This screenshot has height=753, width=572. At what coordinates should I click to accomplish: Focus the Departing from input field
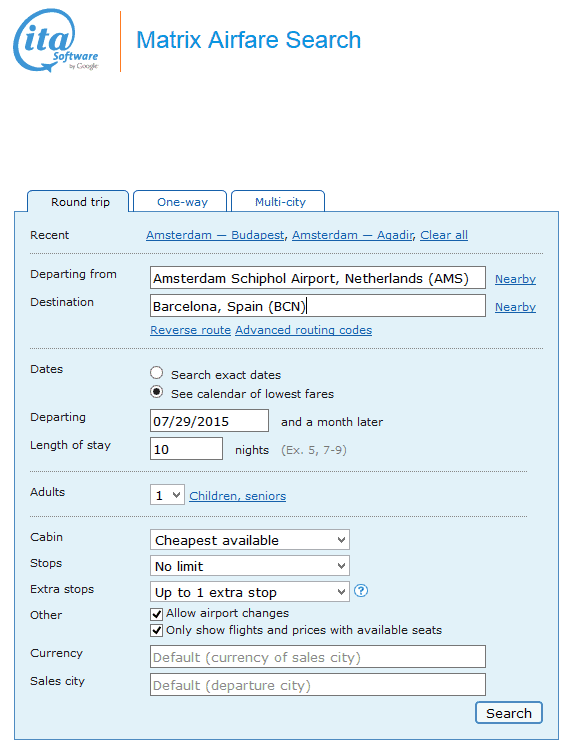[x=318, y=278]
